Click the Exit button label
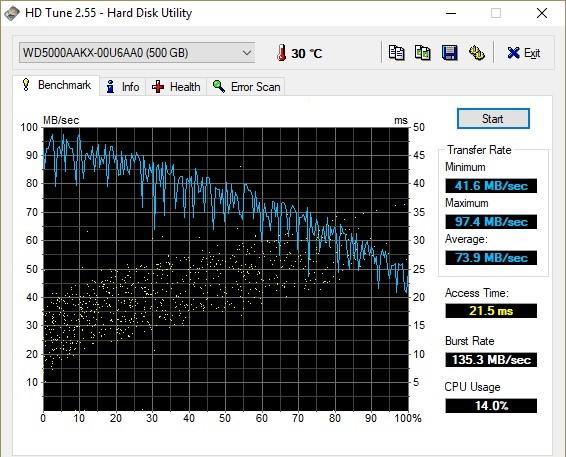This screenshot has width=566, height=457. 532,53
